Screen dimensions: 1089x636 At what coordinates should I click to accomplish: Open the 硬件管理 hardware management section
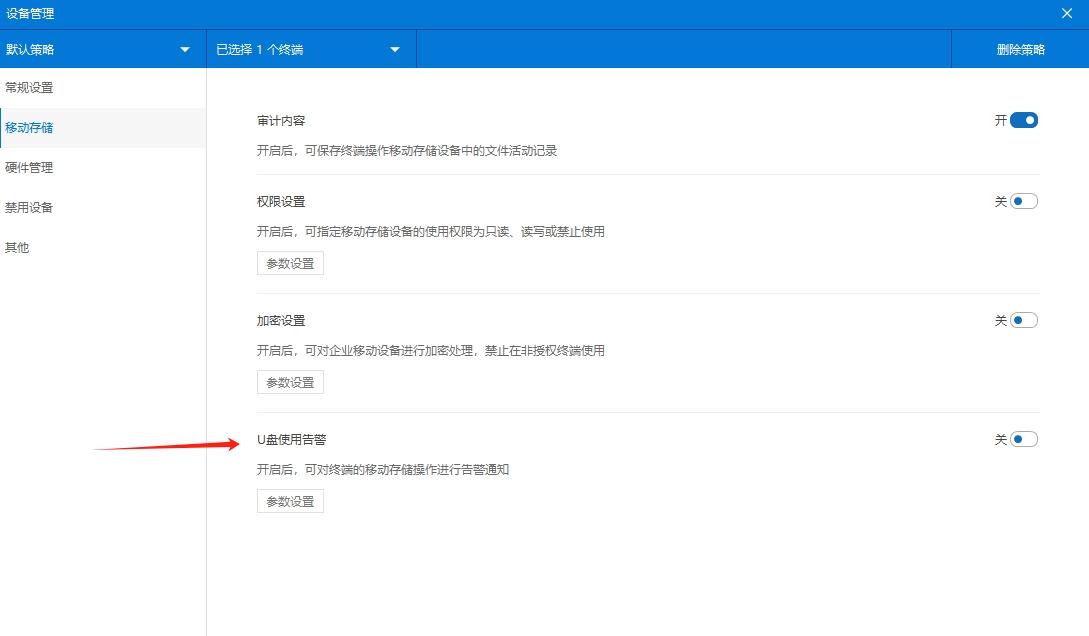click(x=30, y=167)
